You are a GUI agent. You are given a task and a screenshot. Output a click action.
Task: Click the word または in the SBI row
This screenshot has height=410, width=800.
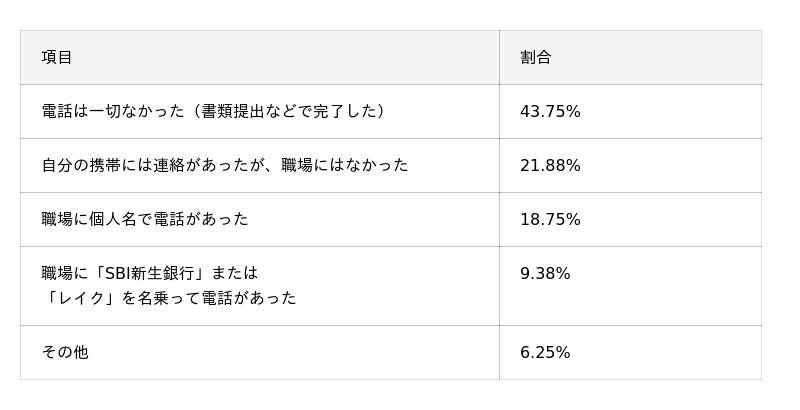[235, 273]
